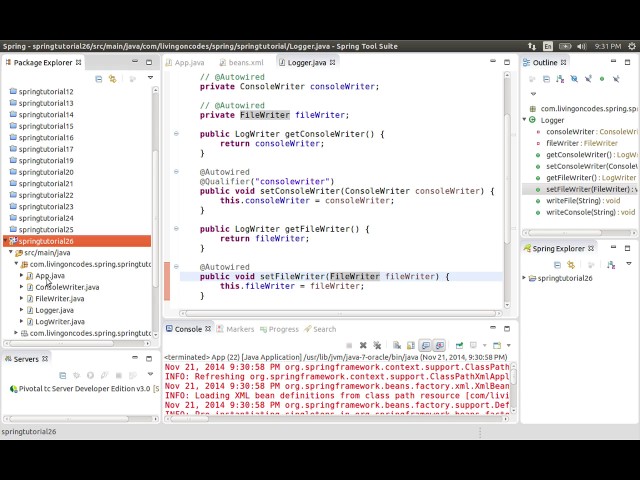The image size is (640, 480).
Task: Click Link with Editor icon in Package Explorer
Action: [x=112, y=78]
